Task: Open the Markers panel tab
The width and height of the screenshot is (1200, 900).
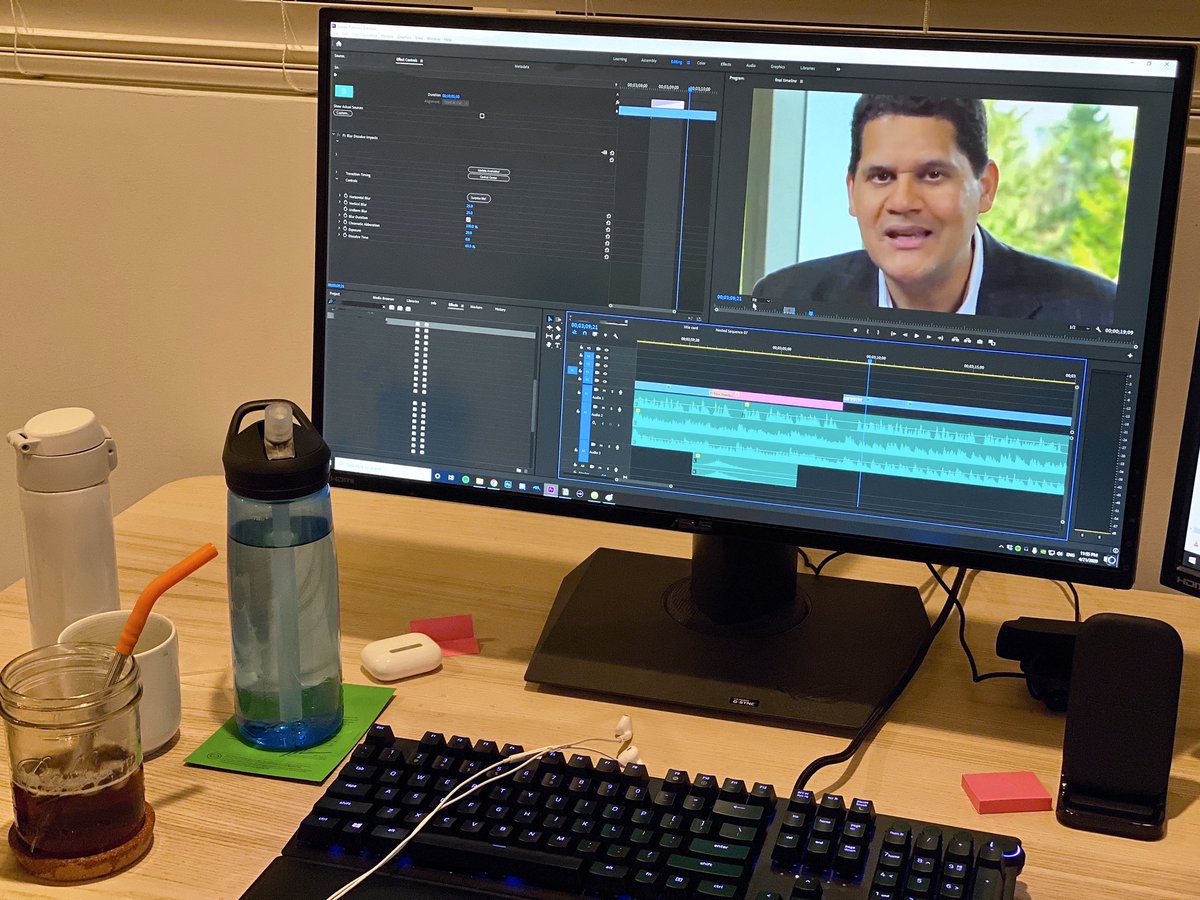Action: pos(476,308)
